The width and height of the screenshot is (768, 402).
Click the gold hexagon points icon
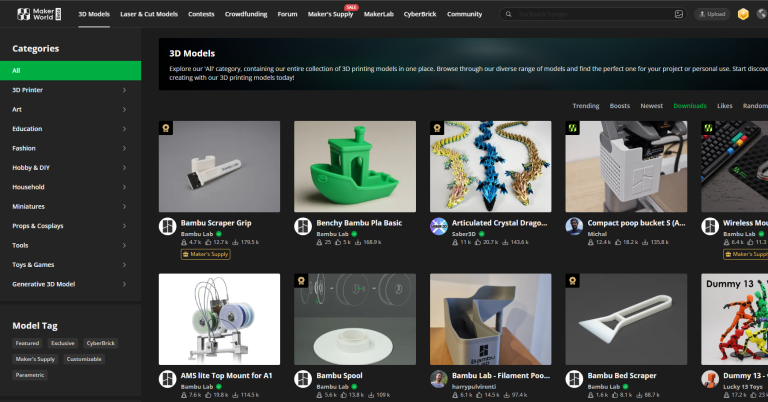click(x=743, y=14)
